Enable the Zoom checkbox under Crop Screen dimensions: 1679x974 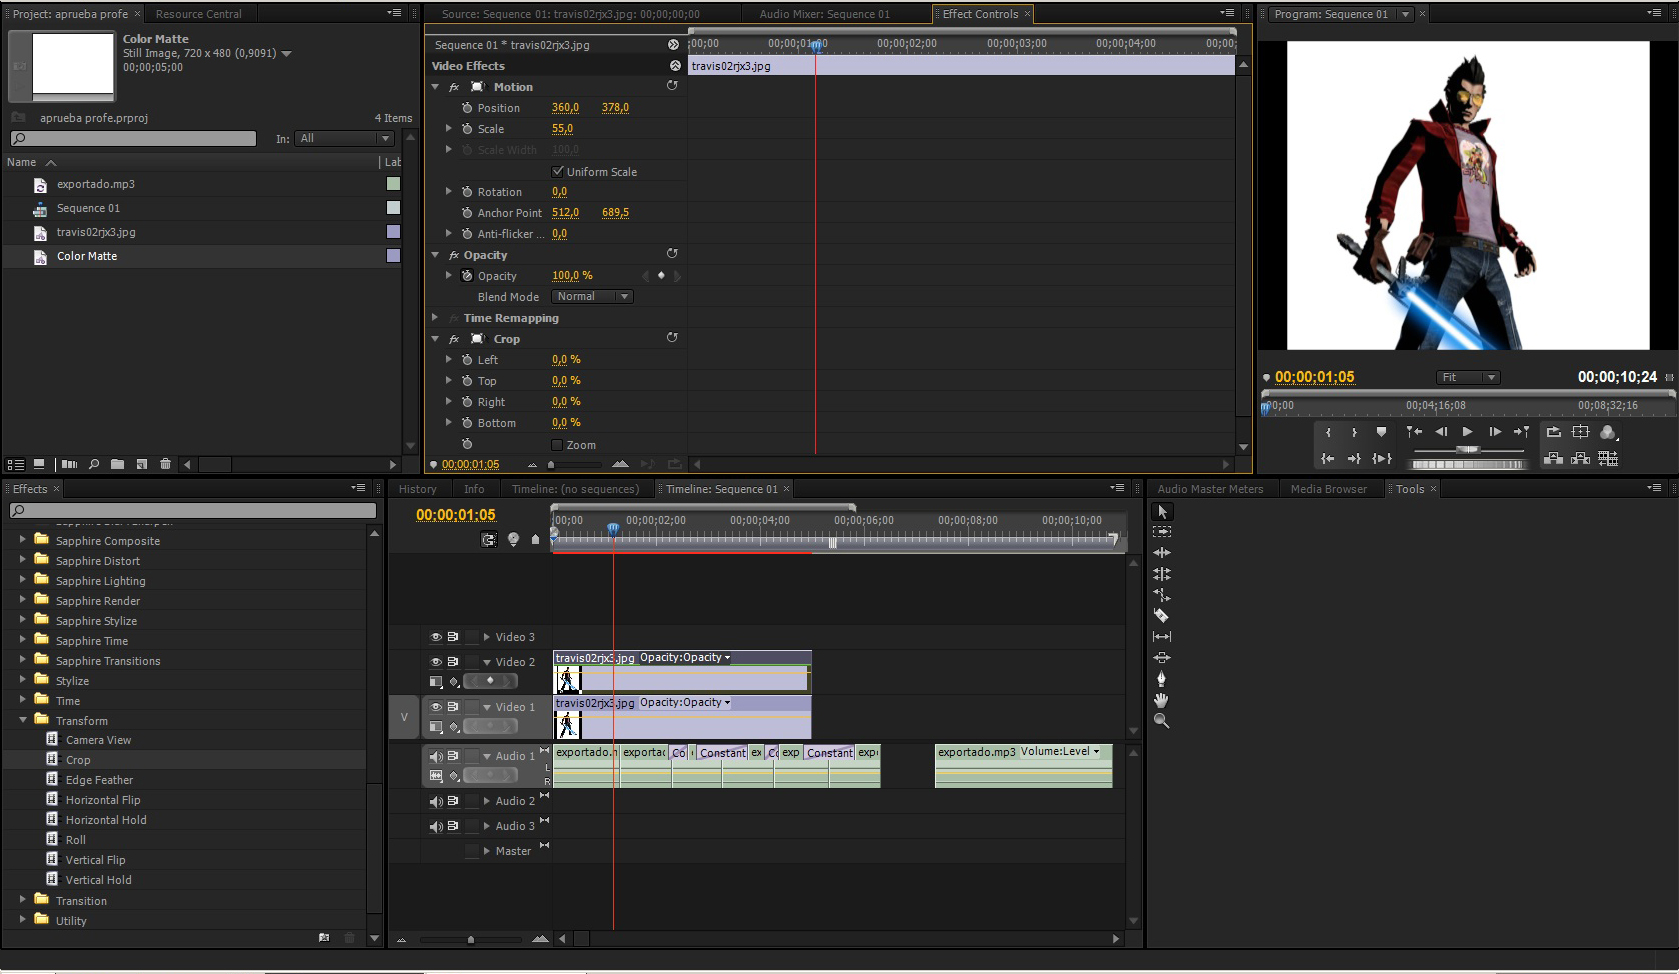[x=557, y=445]
